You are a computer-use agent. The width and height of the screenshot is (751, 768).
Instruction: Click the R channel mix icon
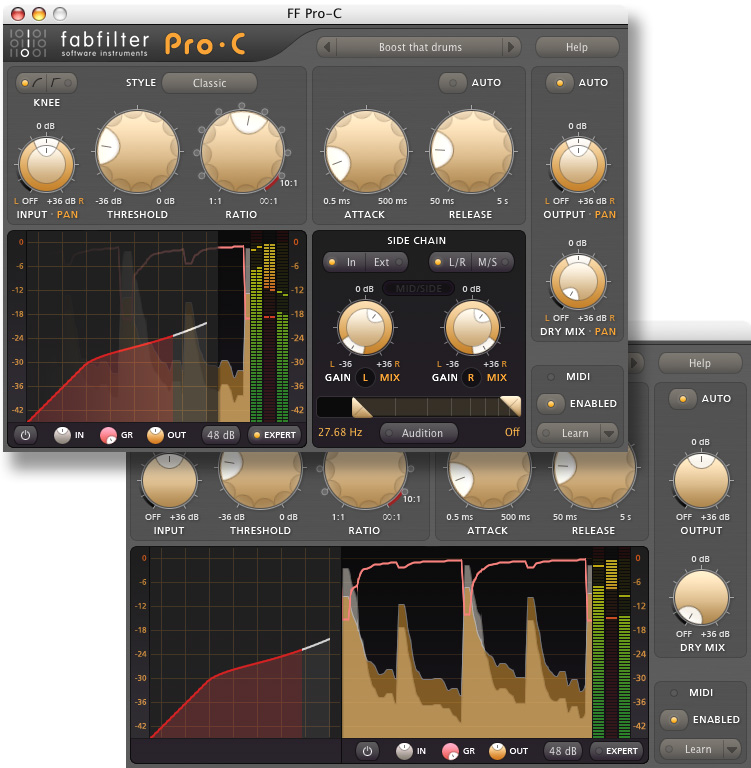point(471,378)
